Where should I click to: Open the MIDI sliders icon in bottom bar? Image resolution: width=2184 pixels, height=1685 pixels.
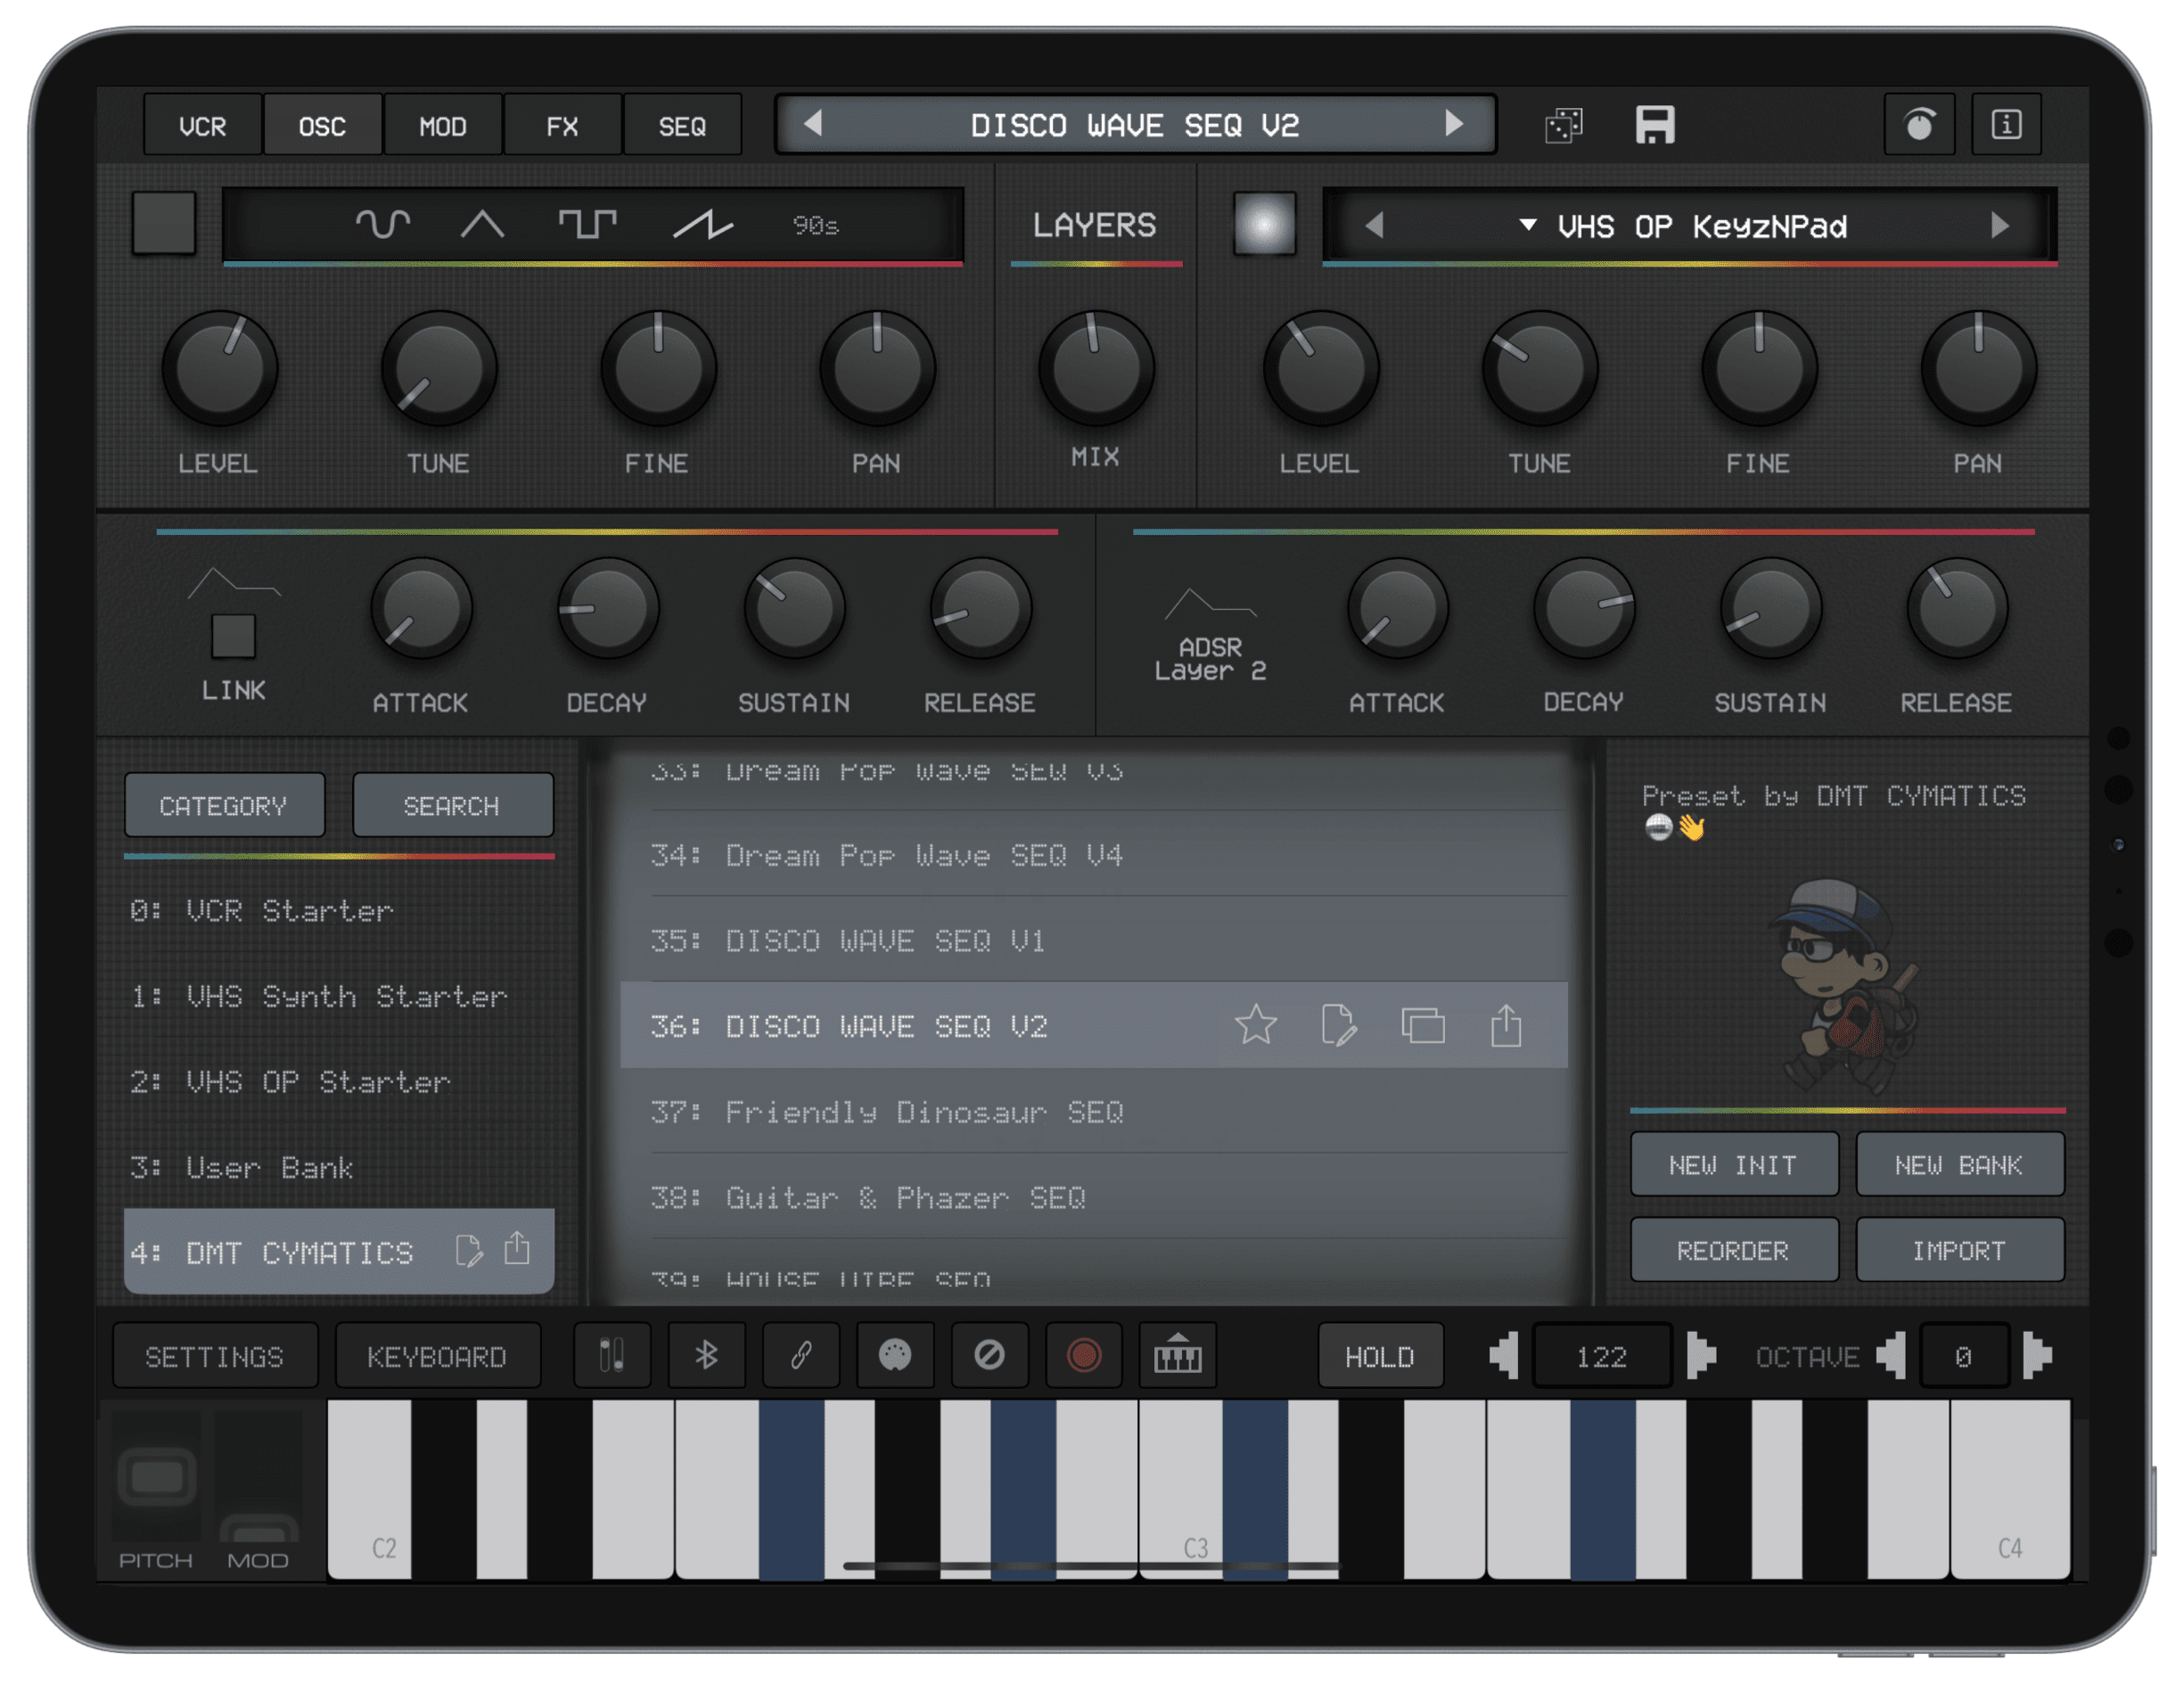click(612, 1356)
